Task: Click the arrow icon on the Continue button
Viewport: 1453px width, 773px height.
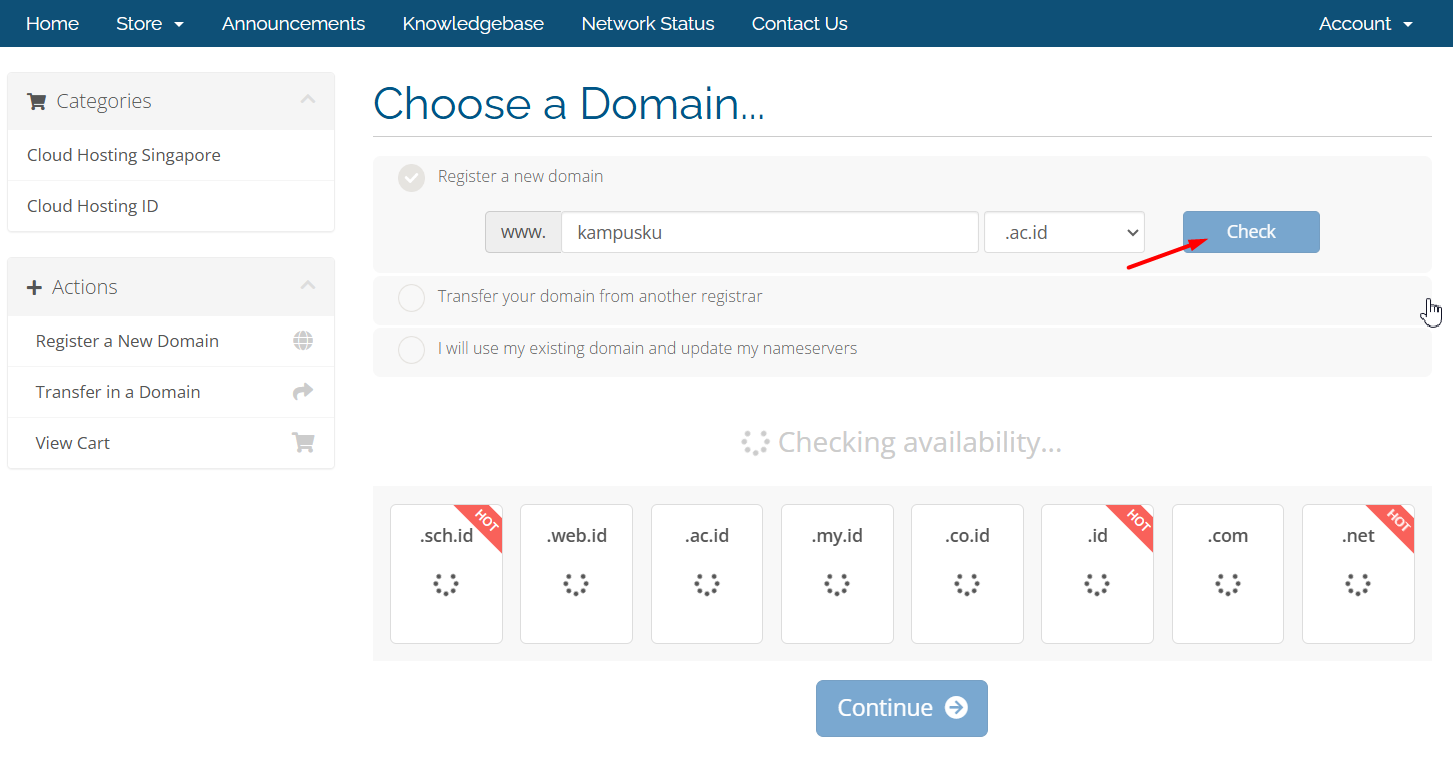Action: 956,708
